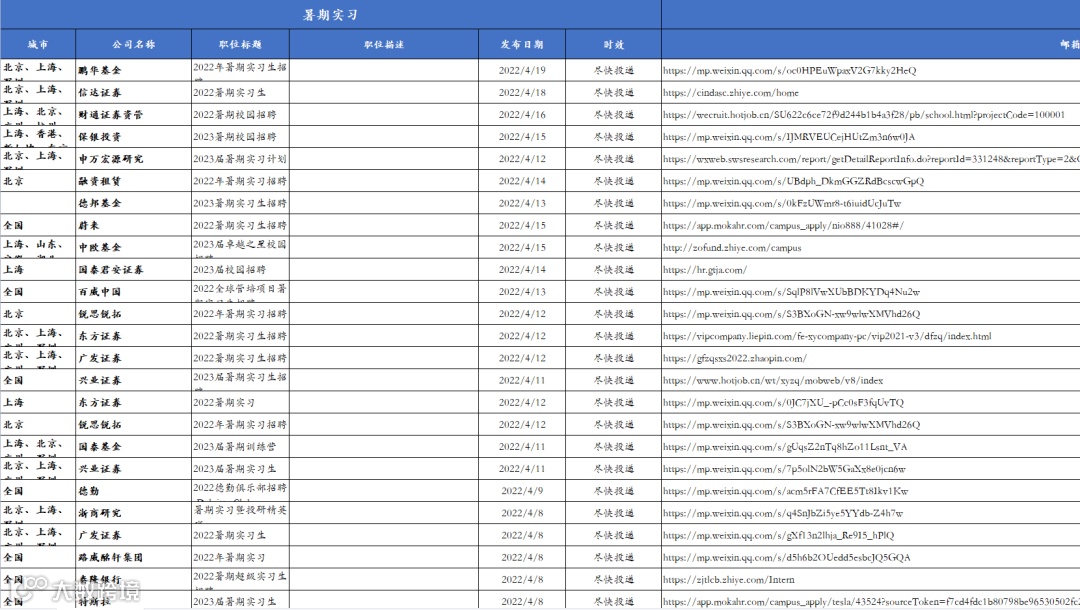This screenshot has width=1080, height=610.
Task: Open the zofund.zhiye.com/campus link
Action: [732, 248]
